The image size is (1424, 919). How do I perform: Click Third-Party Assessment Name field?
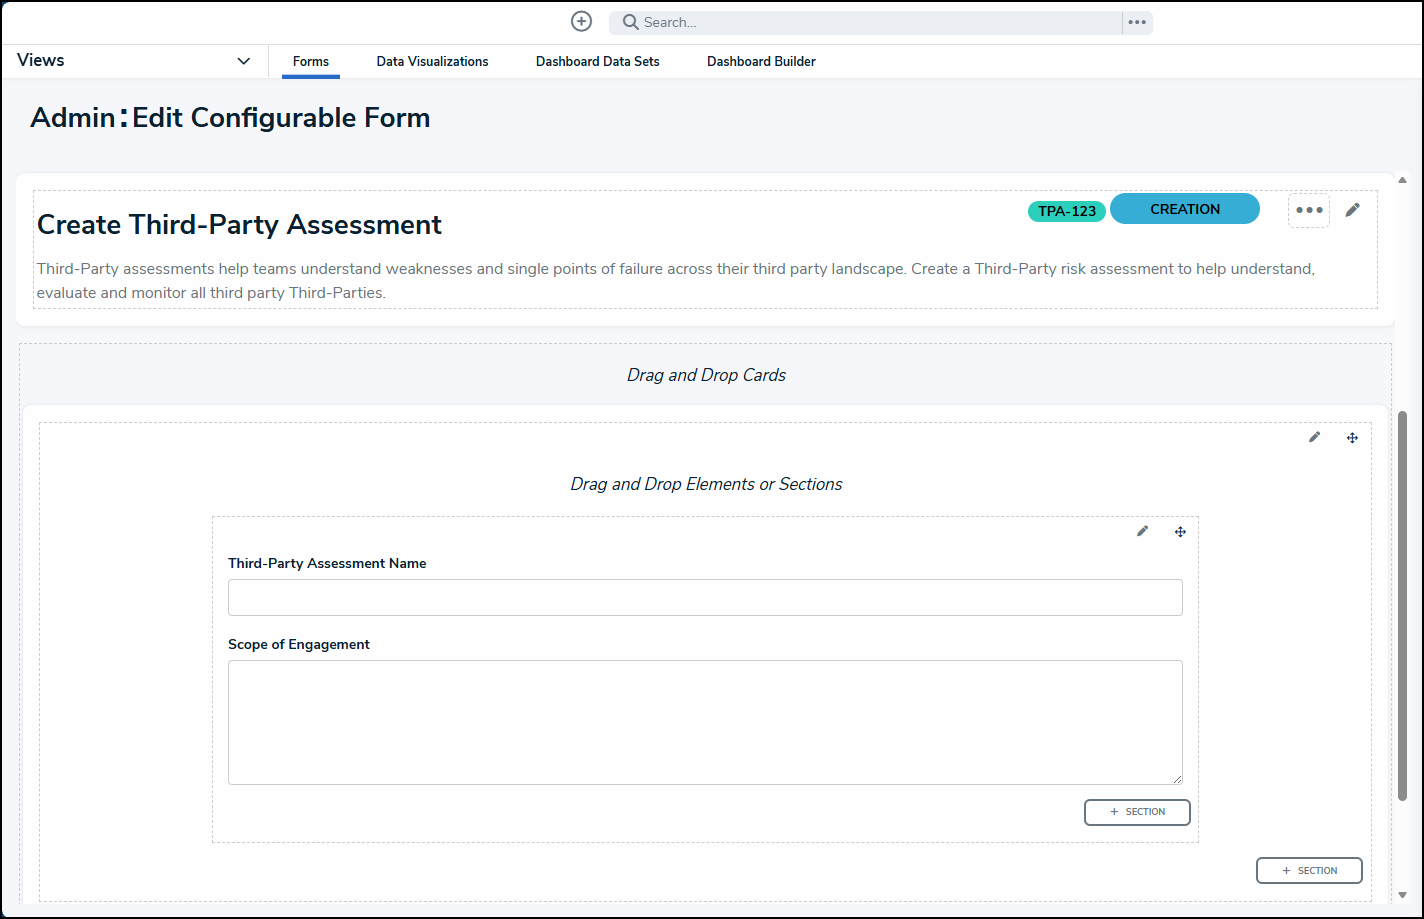(705, 597)
